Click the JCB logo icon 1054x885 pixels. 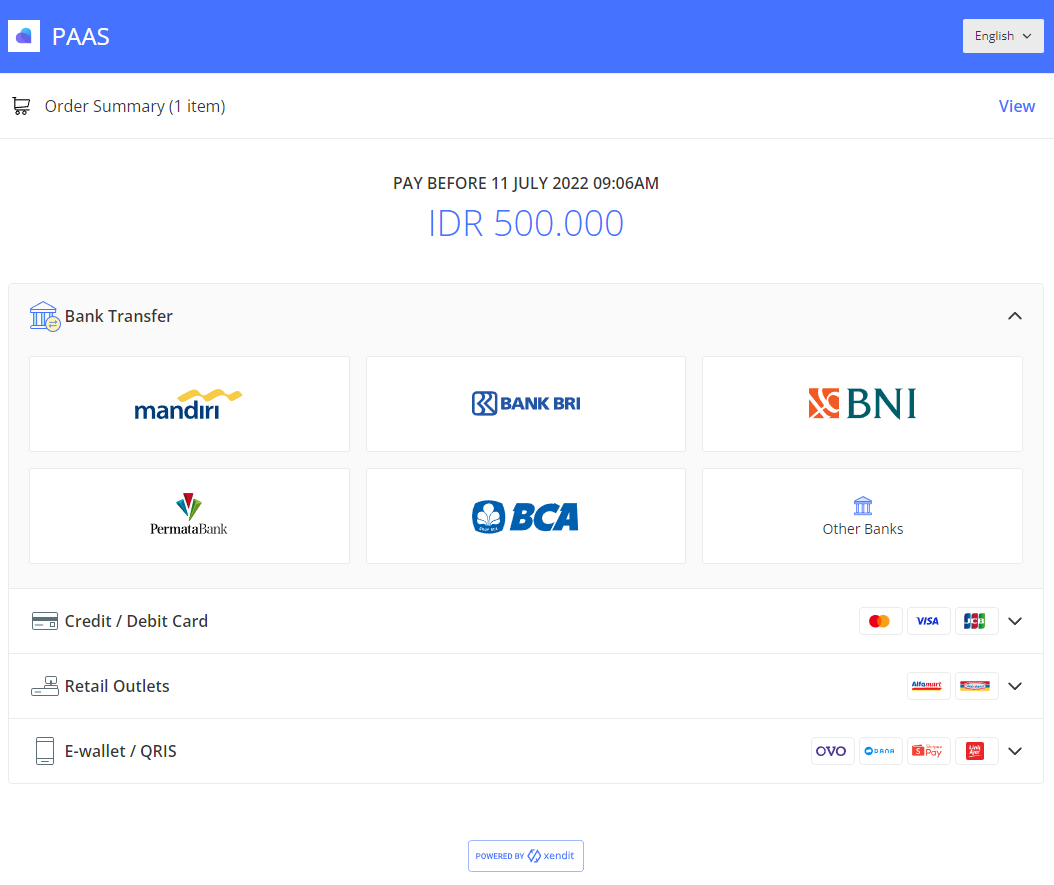click(975, 621)
